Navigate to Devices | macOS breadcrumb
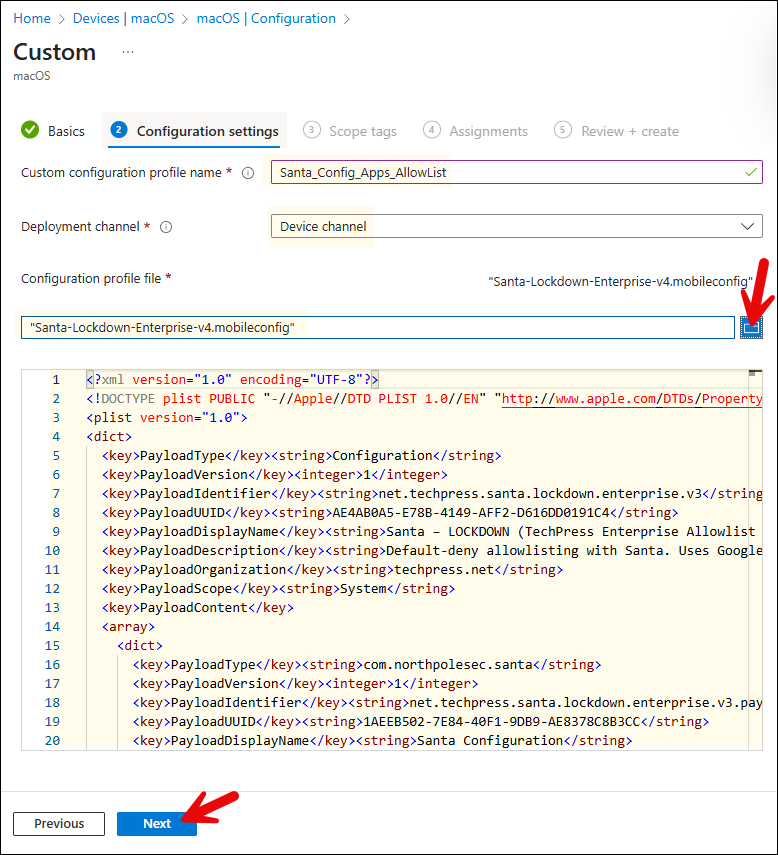This screenshot has height=855, width=778. (x=124, y=19)
